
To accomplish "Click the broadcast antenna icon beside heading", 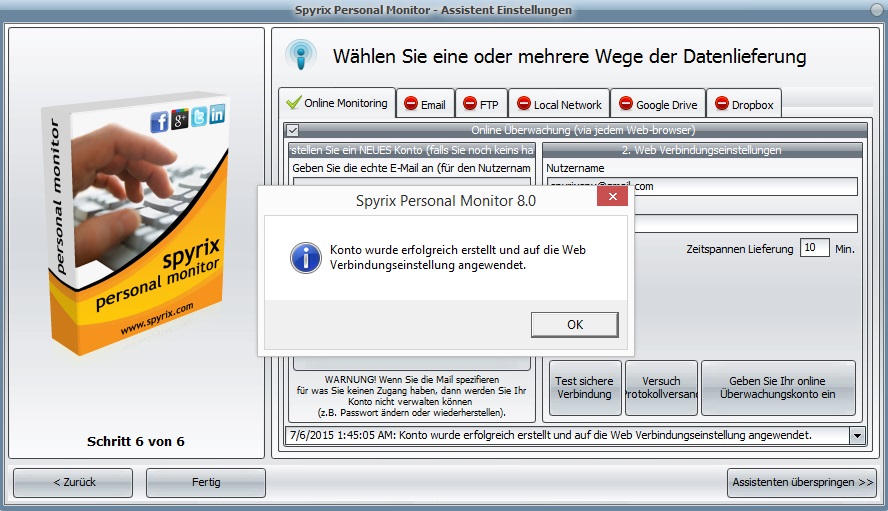I will click(301, 55).
